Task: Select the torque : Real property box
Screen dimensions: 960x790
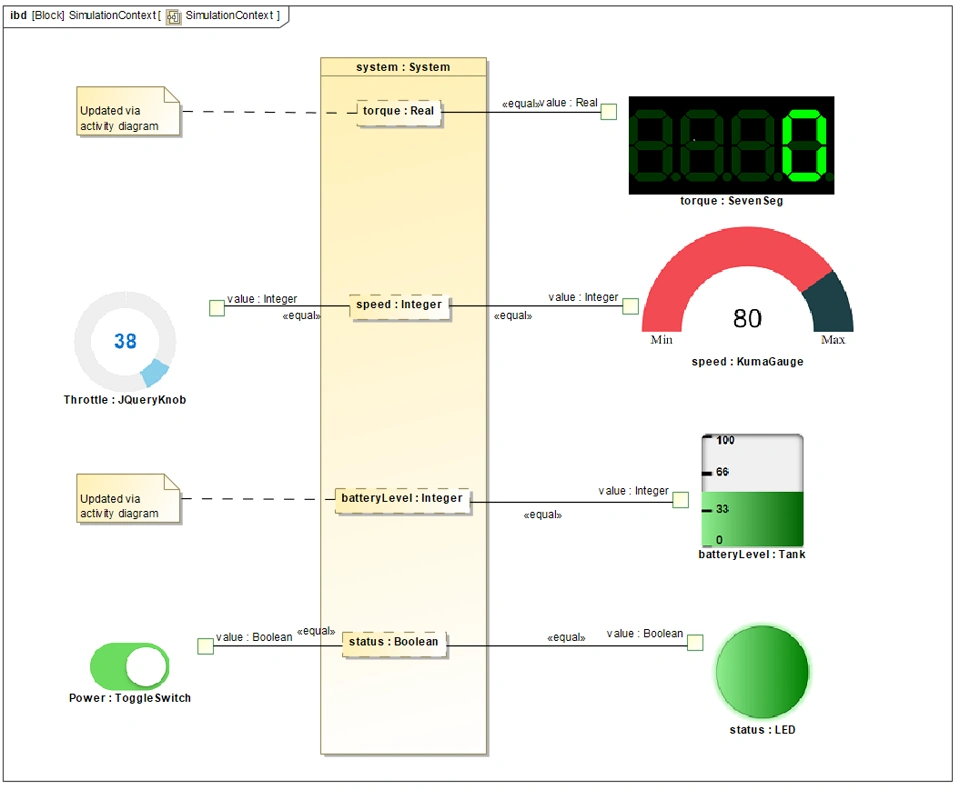Action: (399, 113)
